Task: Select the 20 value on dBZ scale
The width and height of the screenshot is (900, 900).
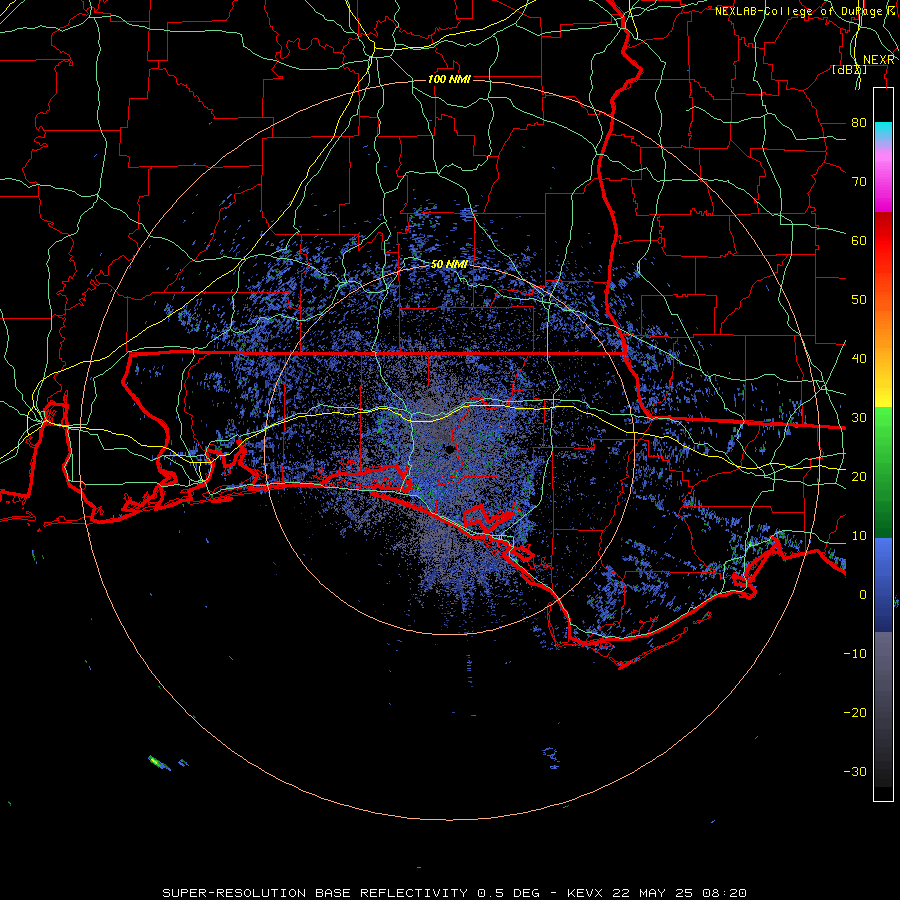Action: pos(859,477)
